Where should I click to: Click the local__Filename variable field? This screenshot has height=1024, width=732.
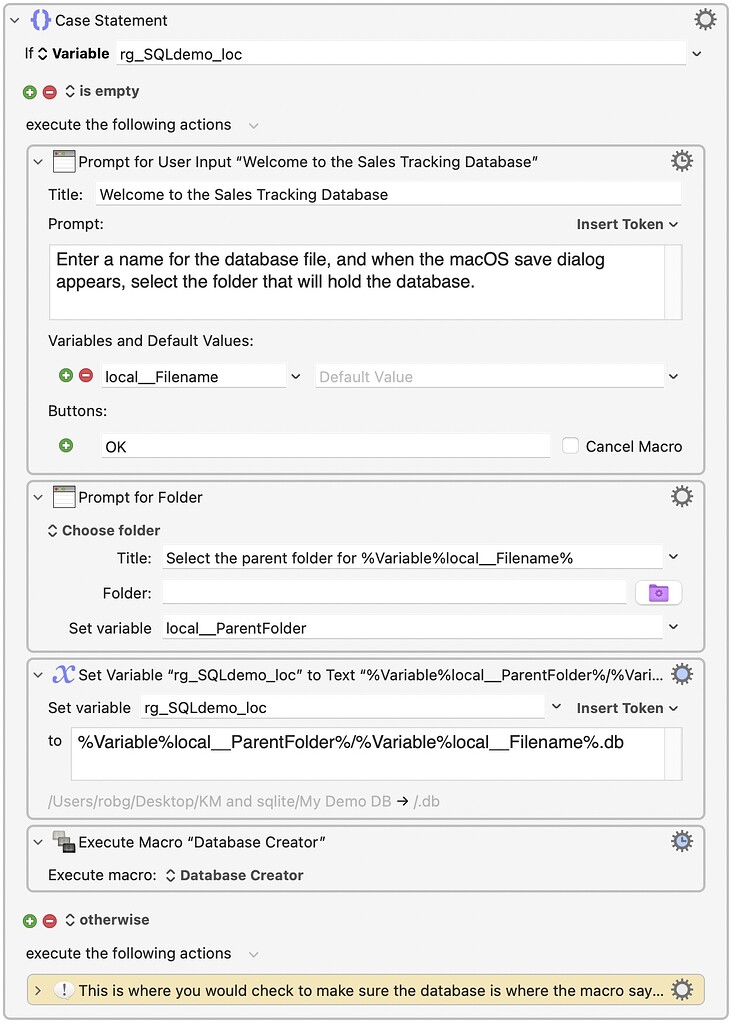pyautogui.click(x=194, y=377)
